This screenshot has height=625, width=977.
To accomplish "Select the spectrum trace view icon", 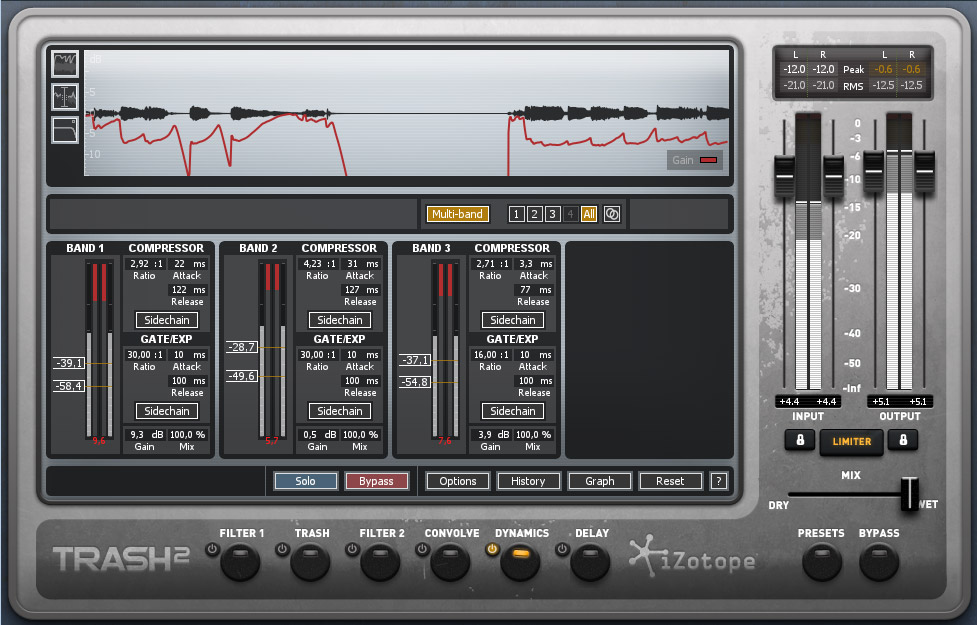I will tap(63, 97).
